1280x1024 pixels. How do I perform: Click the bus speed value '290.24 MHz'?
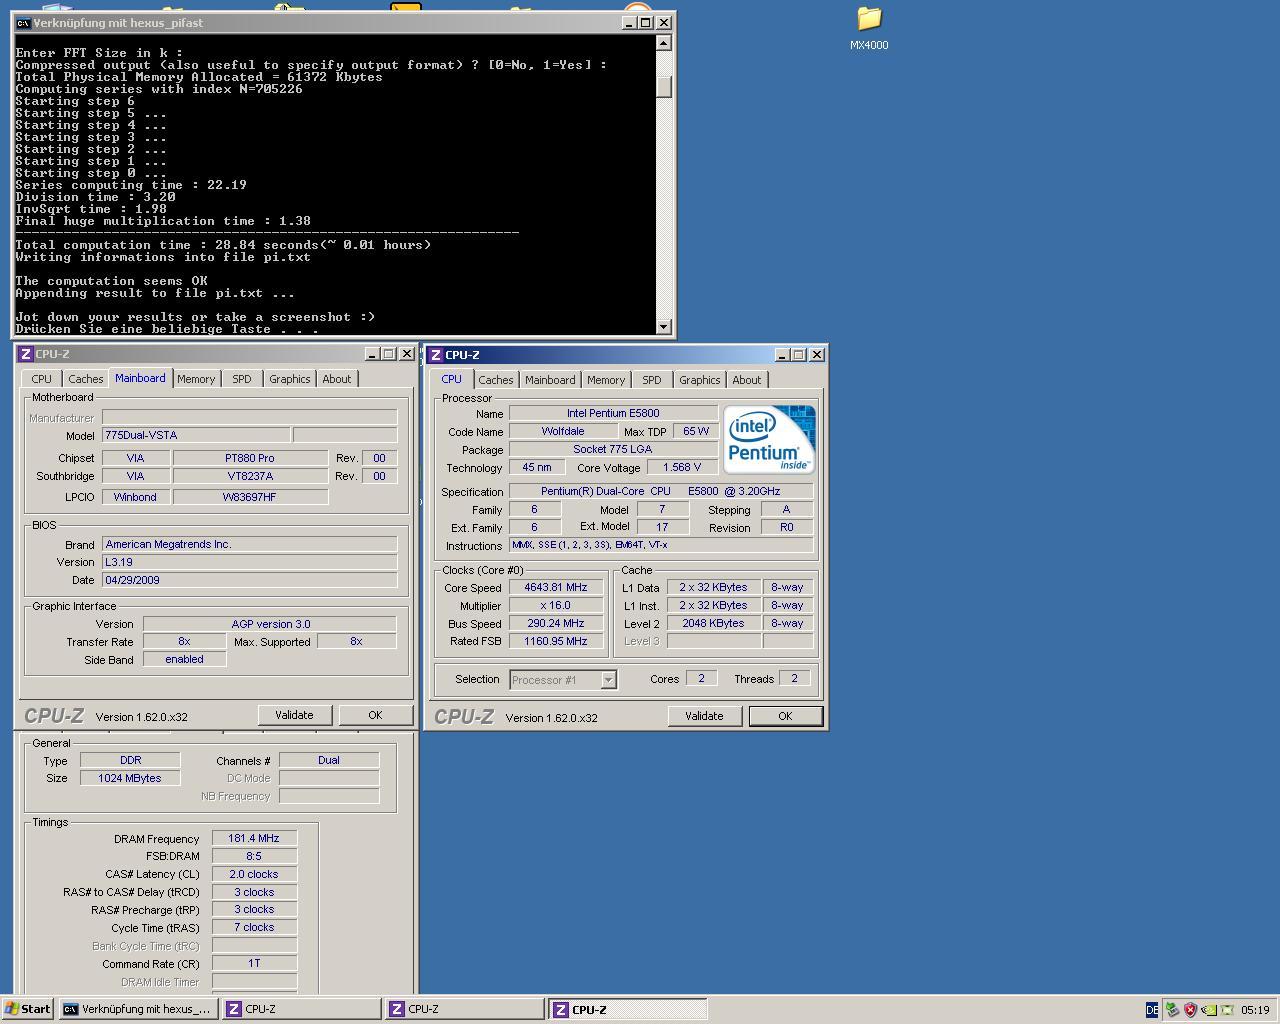pos(556,623)
